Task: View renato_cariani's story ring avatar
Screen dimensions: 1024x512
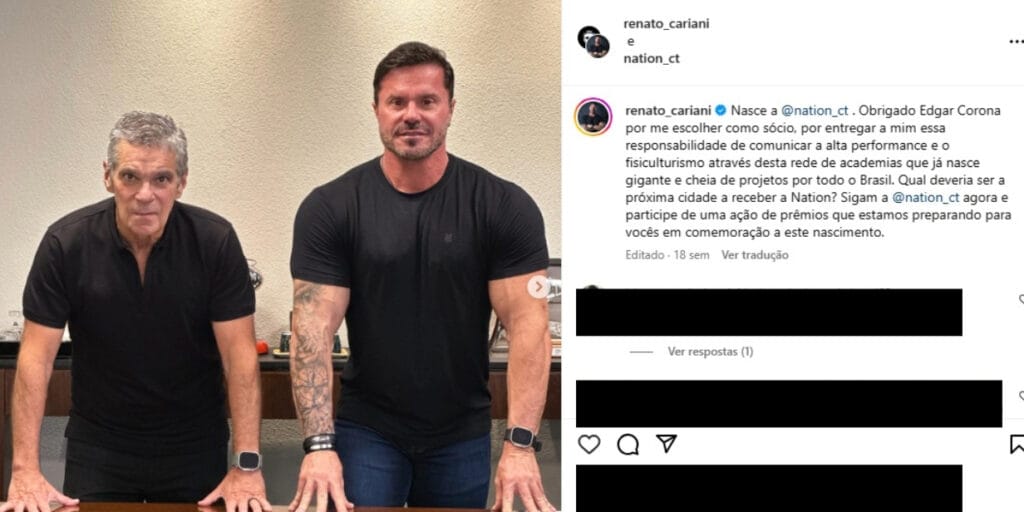Action: coord(593,117)
